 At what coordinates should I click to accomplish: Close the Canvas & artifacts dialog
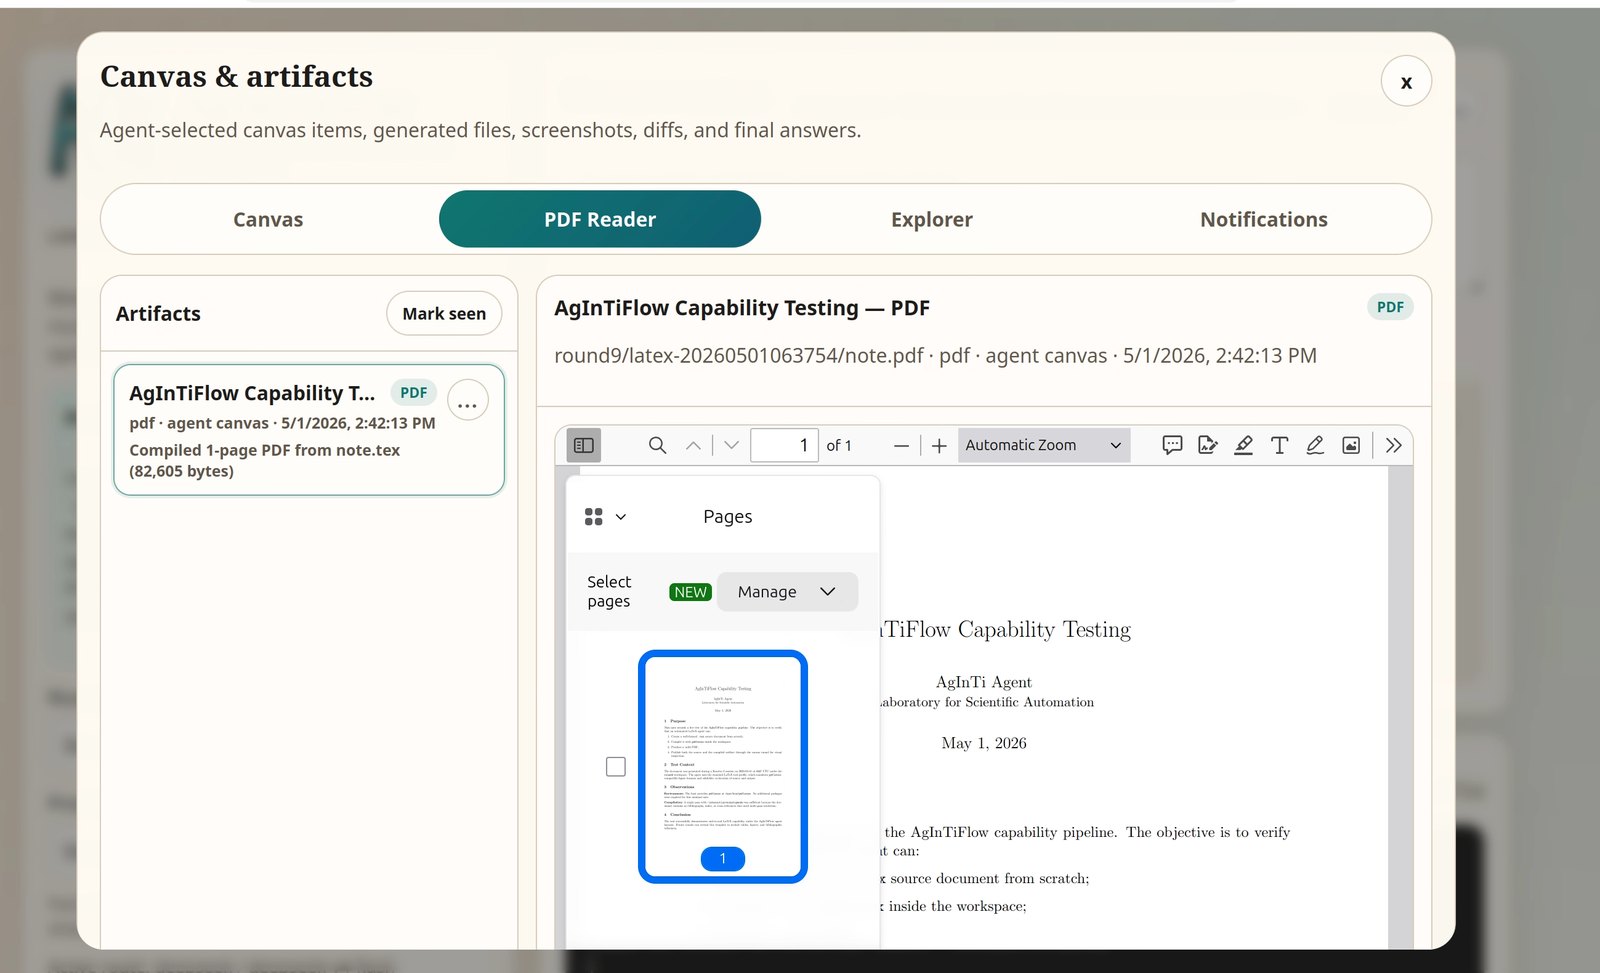[x=1406, y=81]
